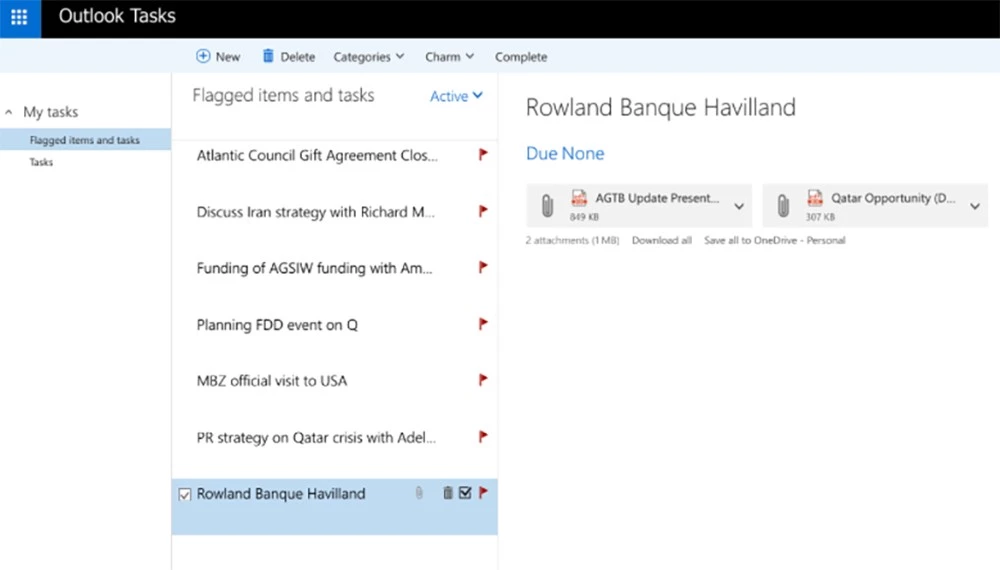Open the Discuss Iran strategy task

pyautogui.click(x=315, y=212)
